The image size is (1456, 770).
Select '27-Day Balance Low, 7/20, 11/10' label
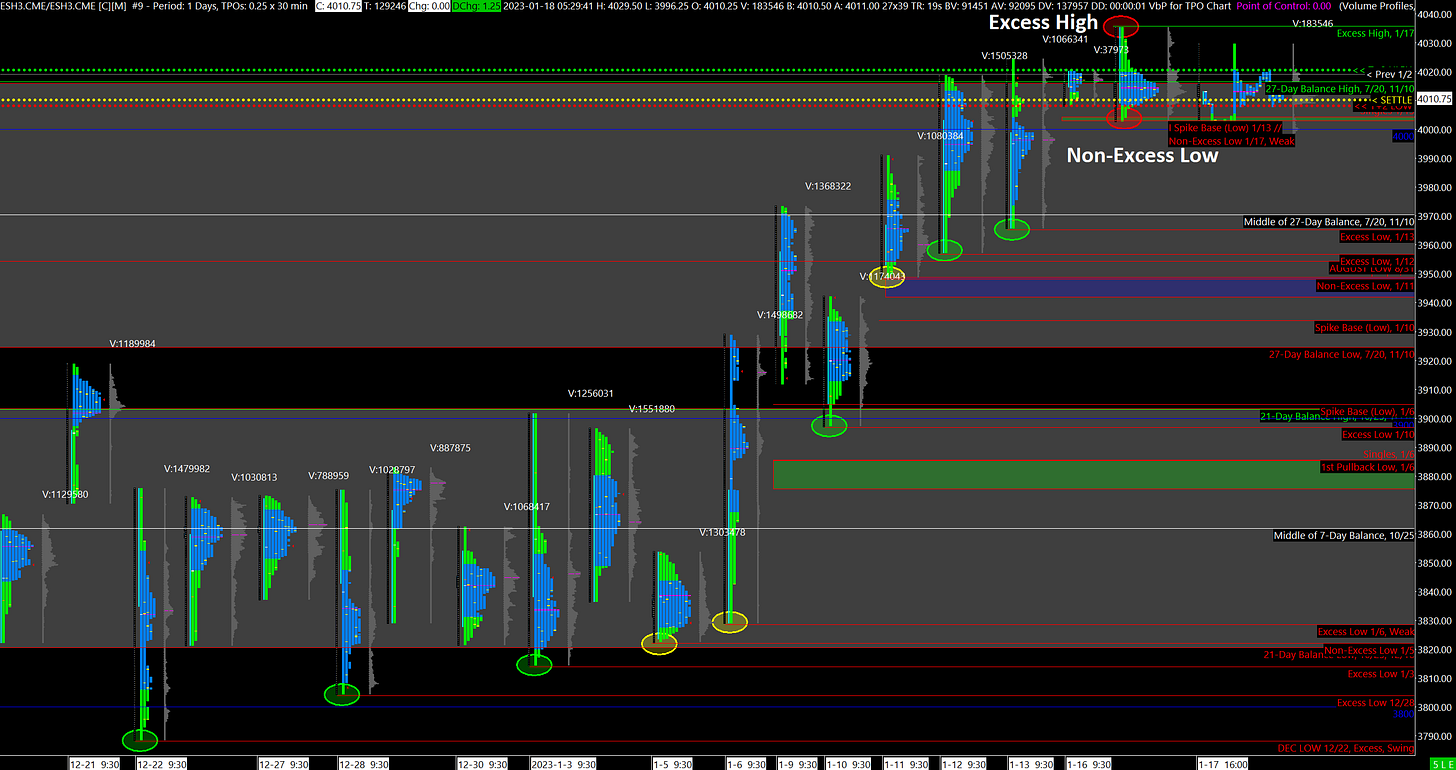pos(1340,354)
